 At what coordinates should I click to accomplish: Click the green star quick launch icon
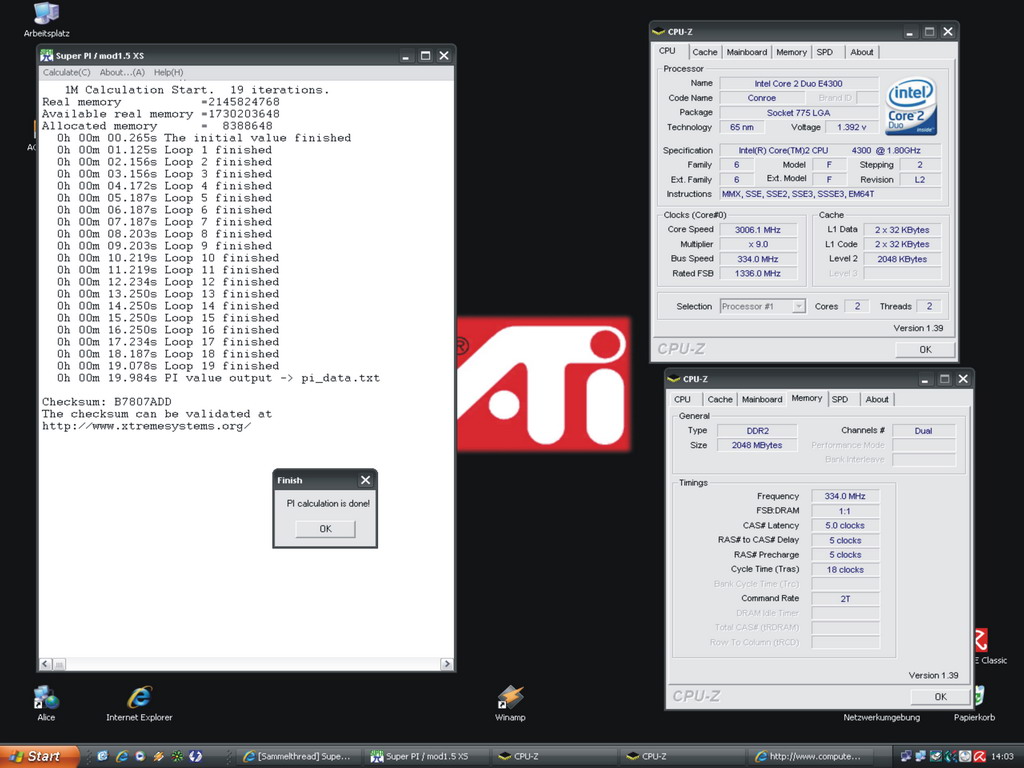[177, 756]
